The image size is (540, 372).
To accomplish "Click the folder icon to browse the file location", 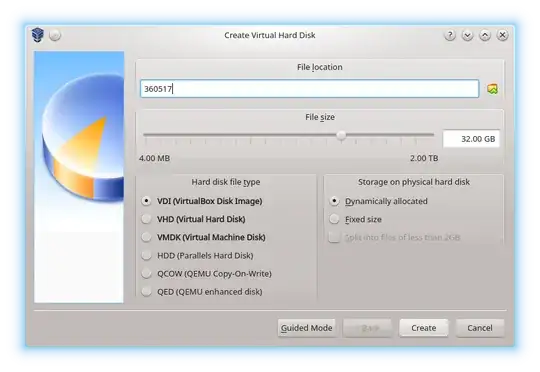I will pos(492,89).
